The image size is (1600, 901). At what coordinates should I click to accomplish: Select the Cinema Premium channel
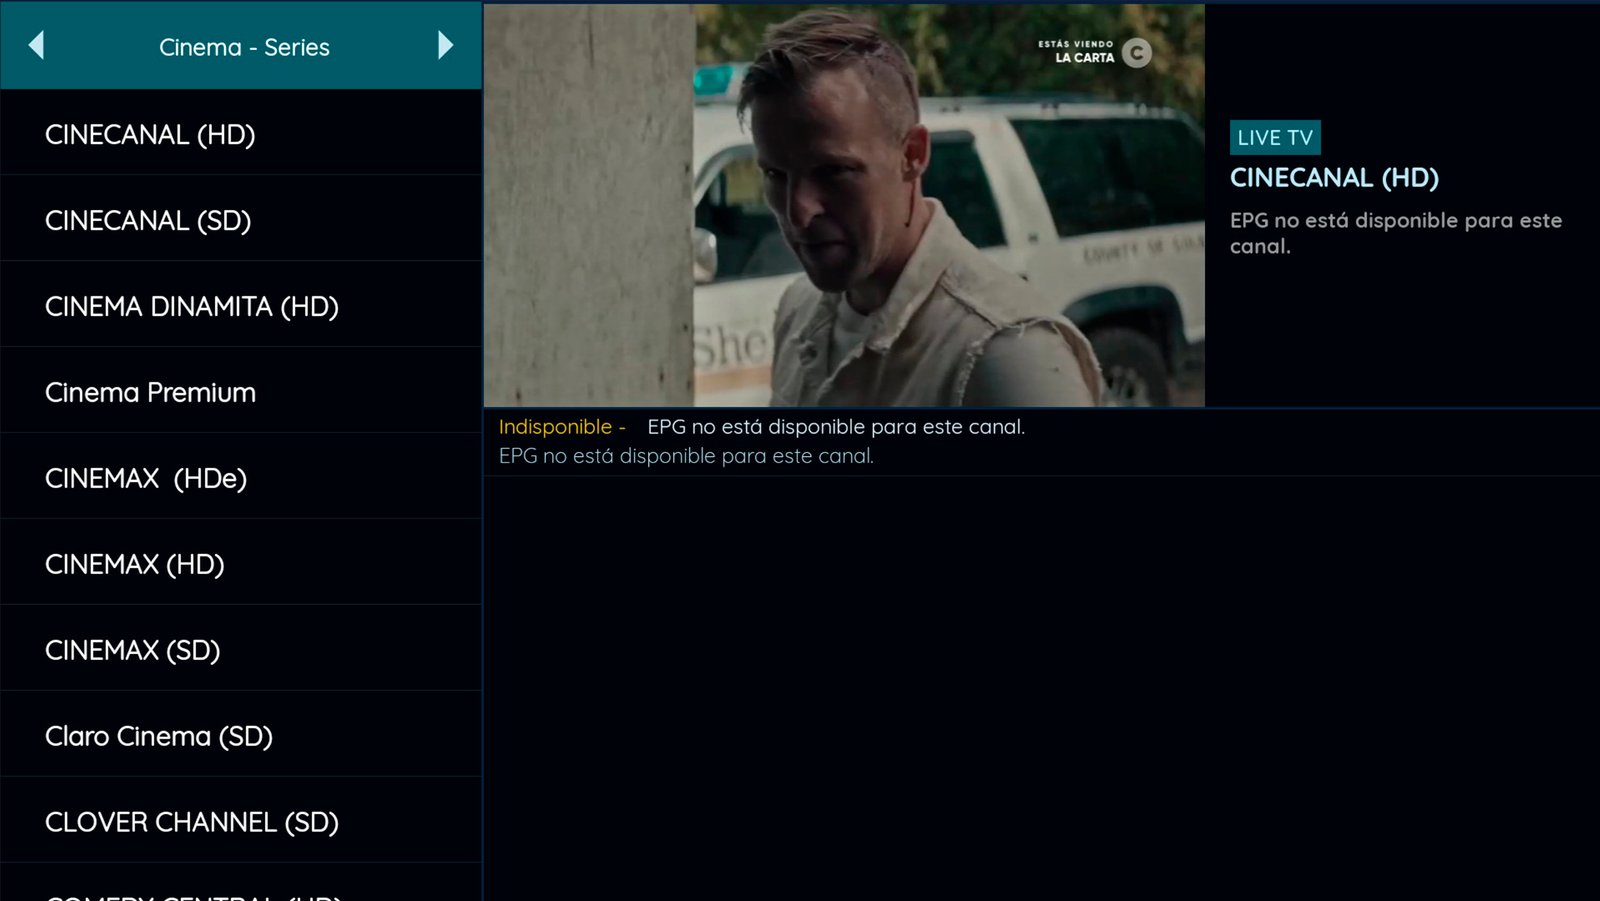coord(148,392)
